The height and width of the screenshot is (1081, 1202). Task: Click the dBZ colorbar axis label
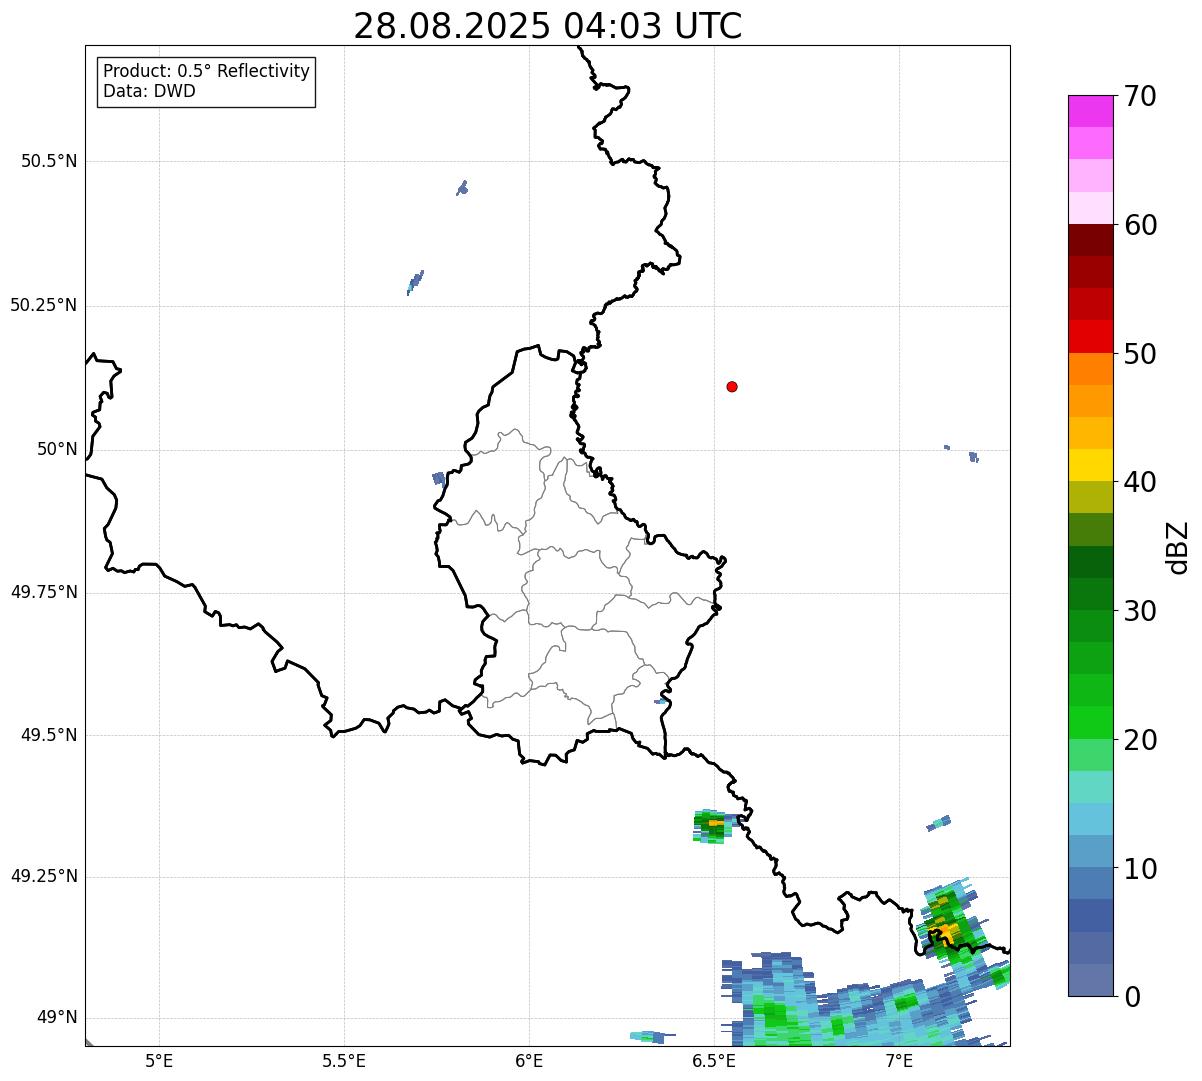(x=1178, y=547)
